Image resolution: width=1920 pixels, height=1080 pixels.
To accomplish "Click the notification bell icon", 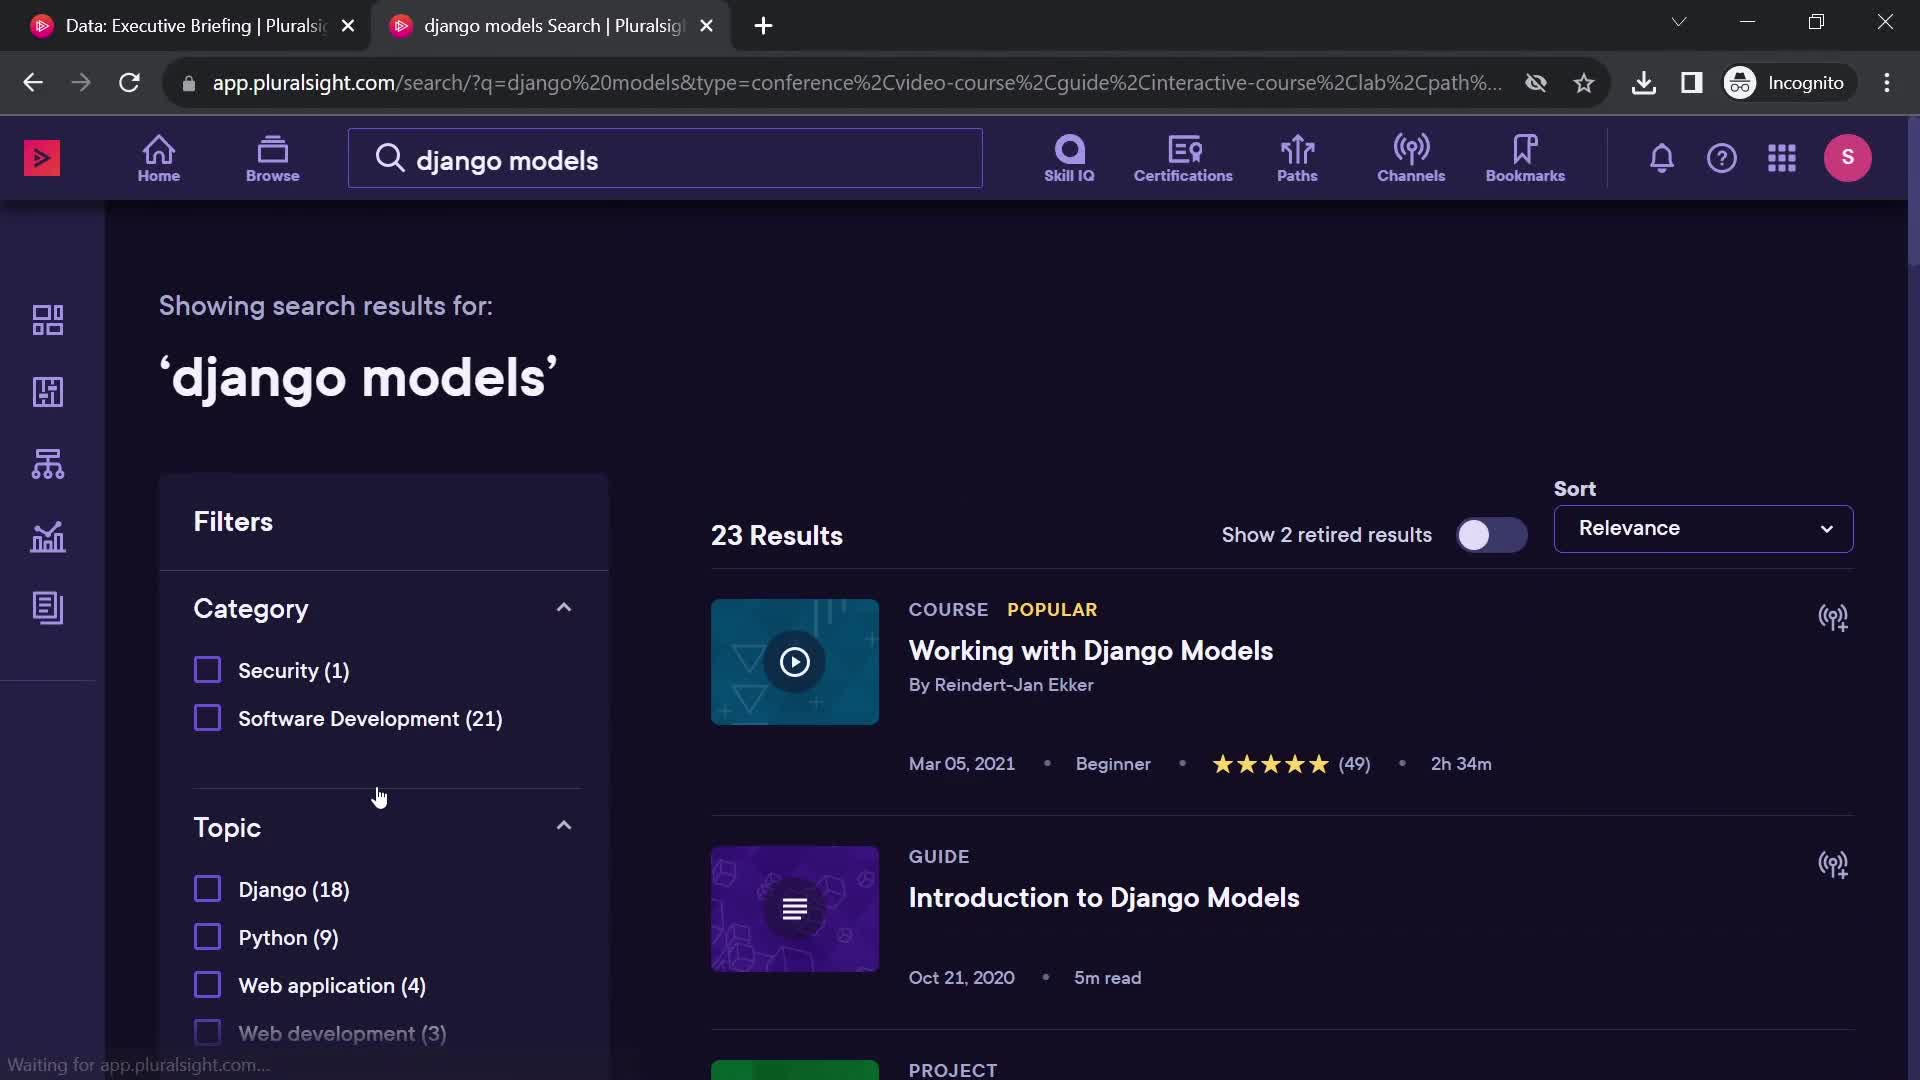I will (x=1662, y=157).
